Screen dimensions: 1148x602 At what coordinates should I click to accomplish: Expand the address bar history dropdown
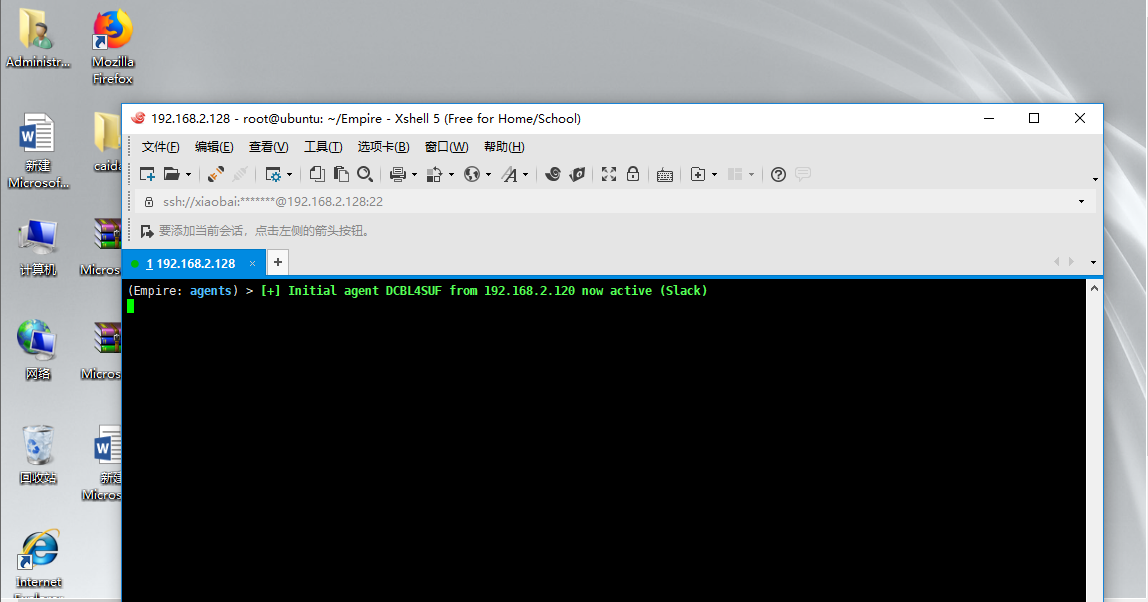pyautogui.click(x=1081, y=201)
